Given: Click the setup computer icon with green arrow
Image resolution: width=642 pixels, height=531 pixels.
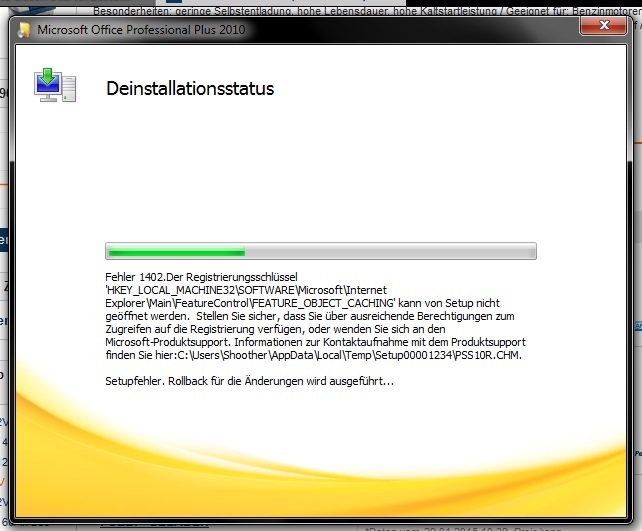Looking at the screenshot, I should click(x=55, y=85).
